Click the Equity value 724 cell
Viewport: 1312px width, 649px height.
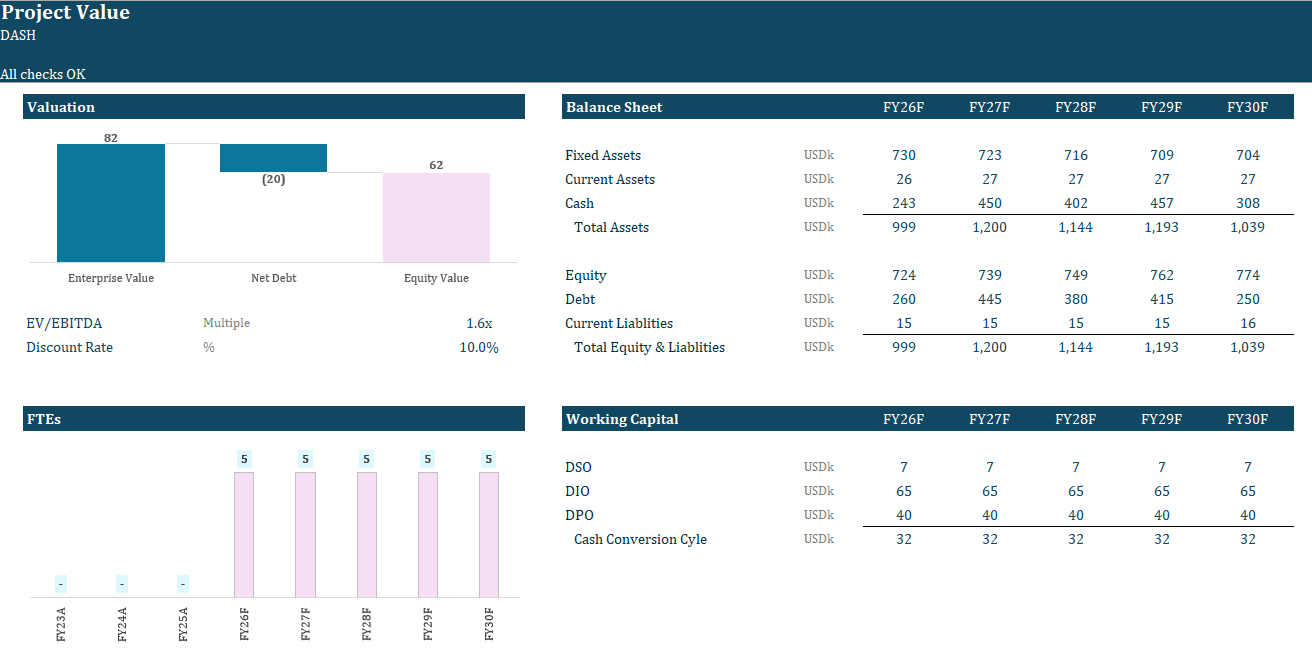click(904, 274)
